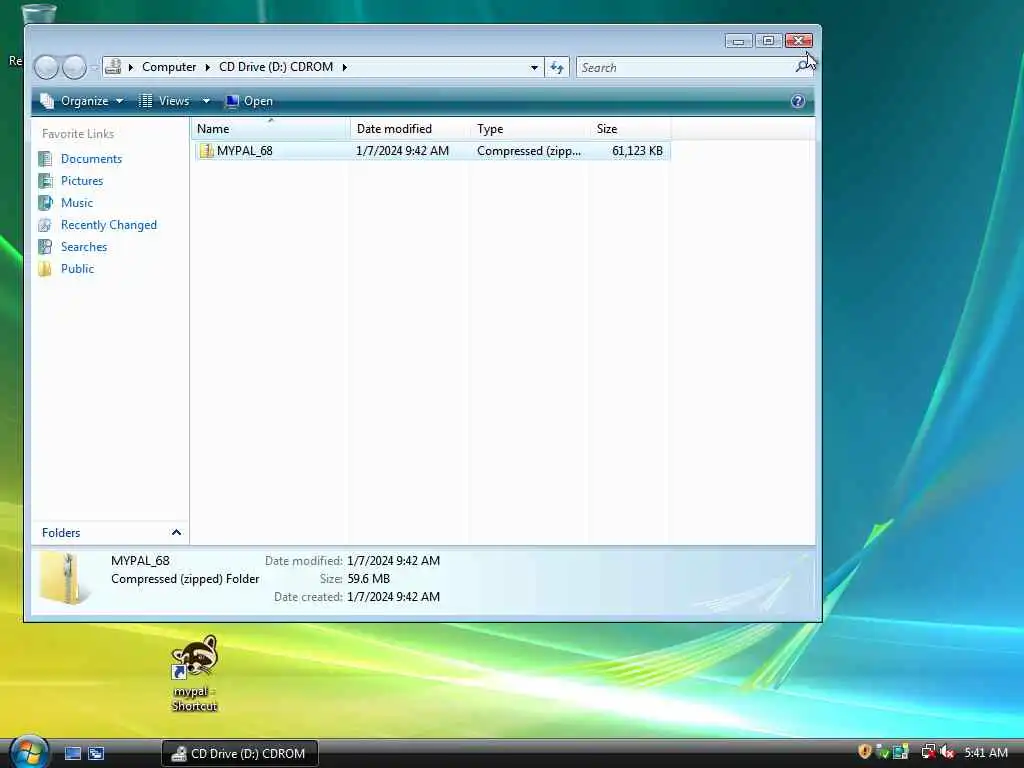Click CD Drive (D:) CDROM breadcrumb segment
This screenshot has width=1024, height=768.
[276, 67]
